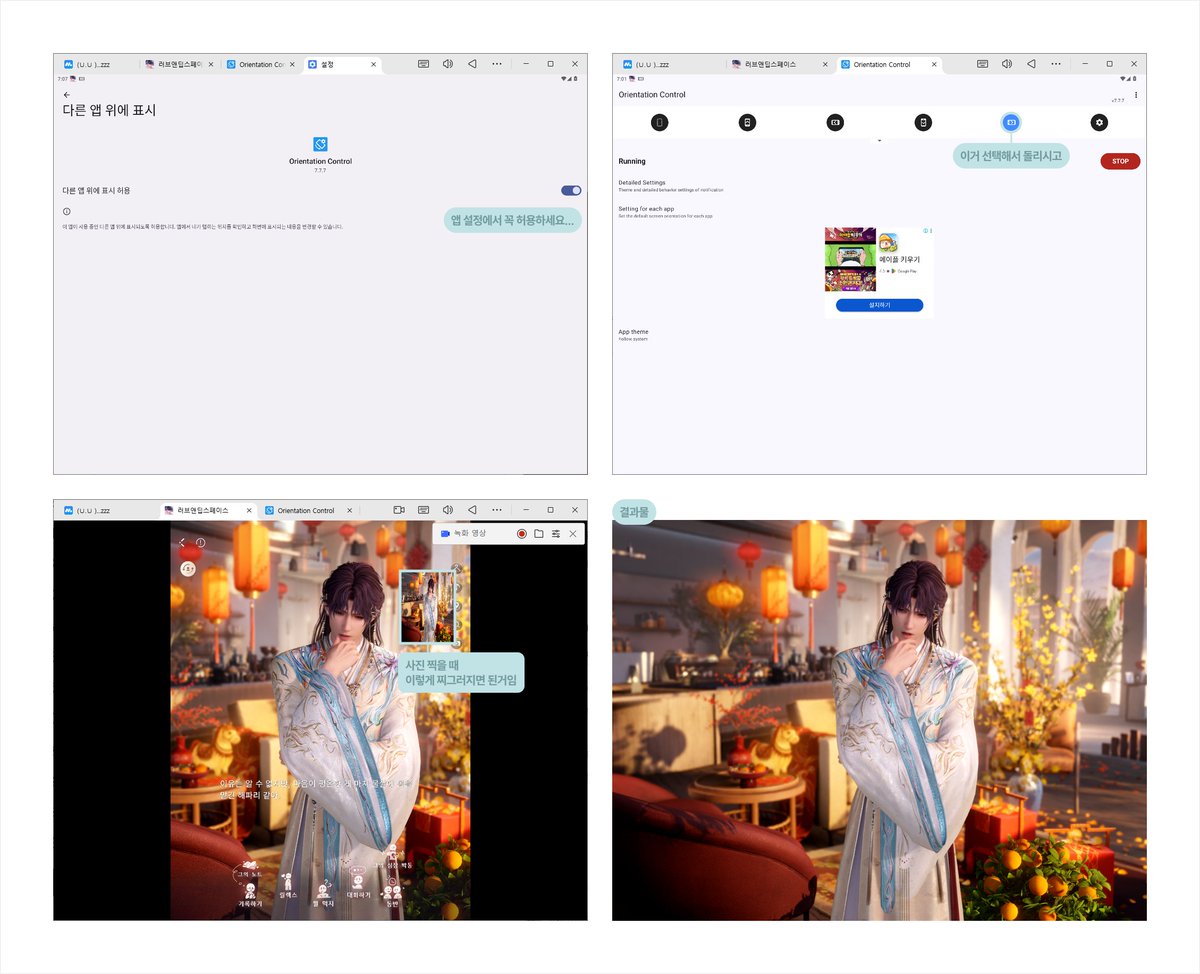Click triangle back icon in settings window title bar

pyautogui.click(x=472, y=64)
